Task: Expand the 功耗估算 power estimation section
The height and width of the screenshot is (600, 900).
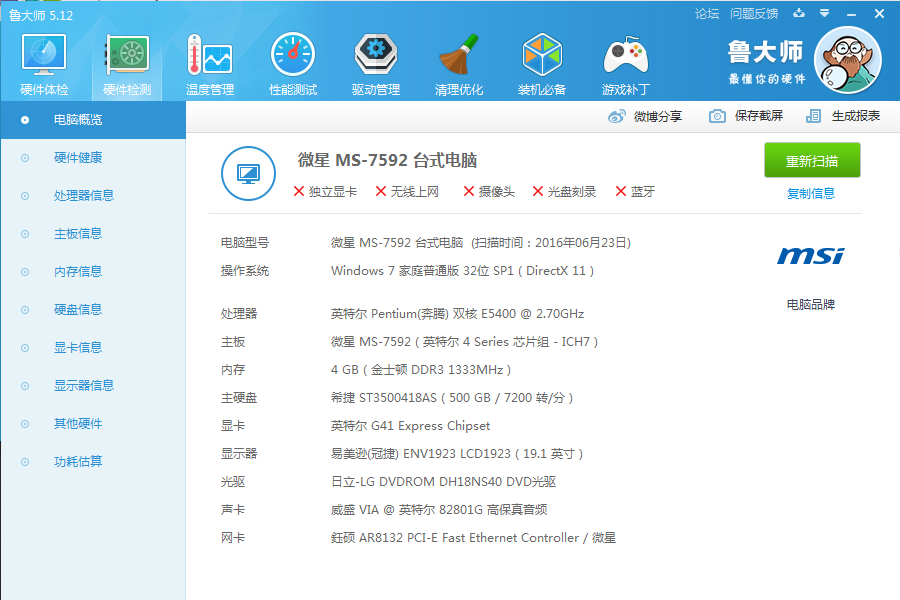Action: point(64,461)
